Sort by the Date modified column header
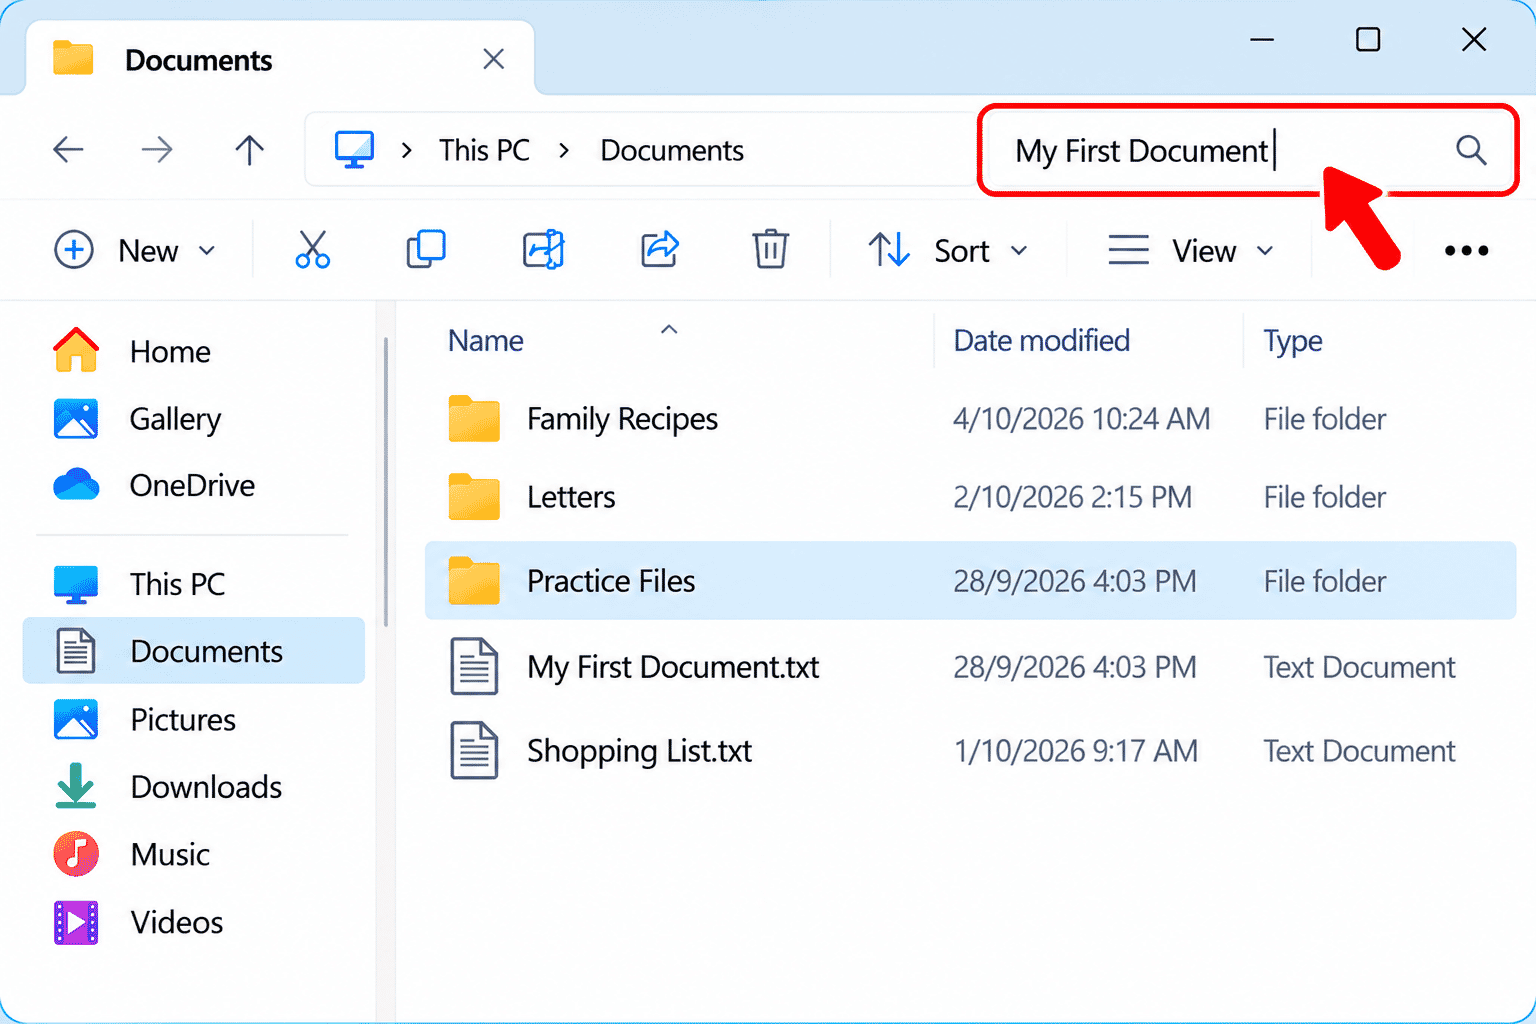This screenshot has height=1024, width=1536. [1041, 341]
